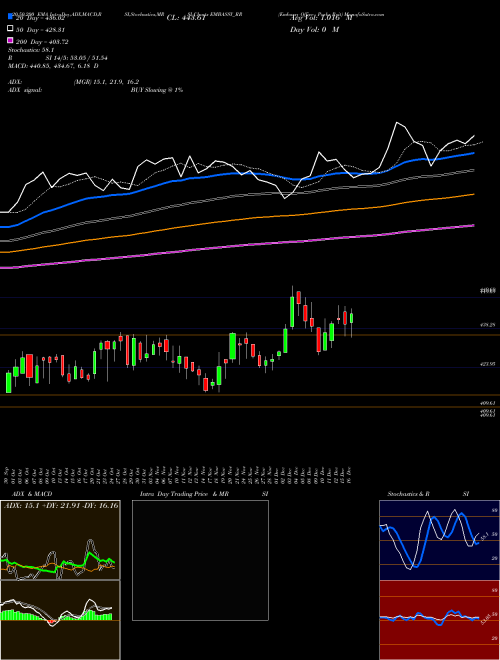This screenshot has height=660, width=500.
Task: Click the '50 Day = 428.31' label
Action: coord(40,30)
